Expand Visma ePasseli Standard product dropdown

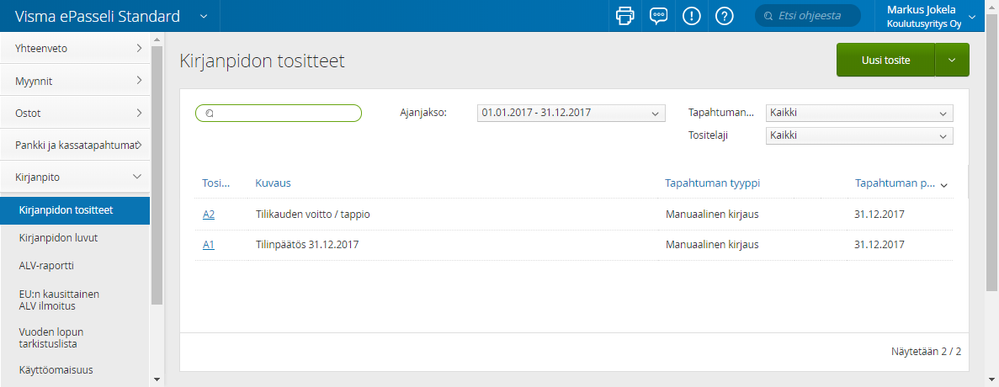[203, 16]
